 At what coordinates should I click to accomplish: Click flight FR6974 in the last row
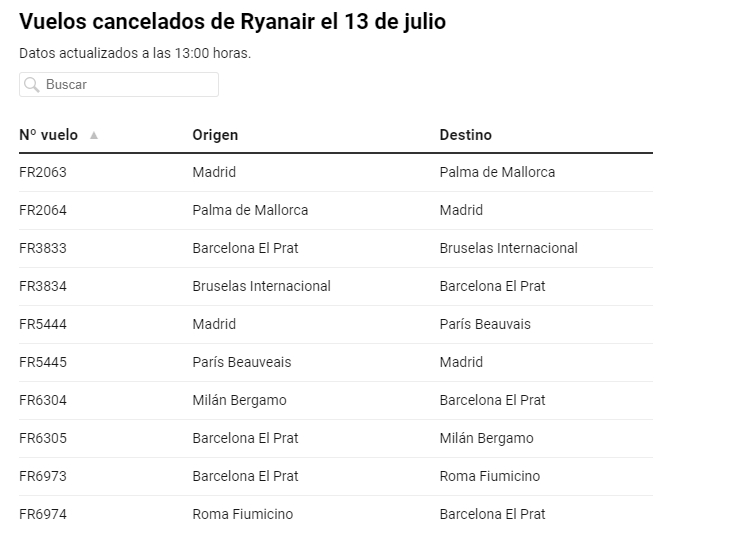point(43,514)
